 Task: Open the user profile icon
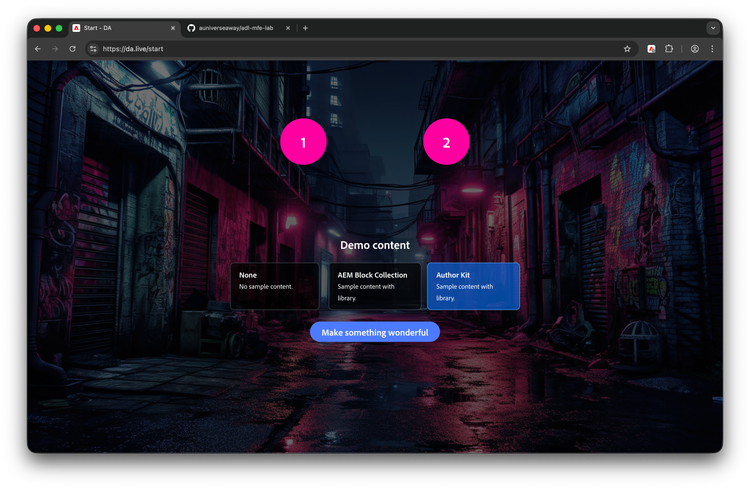coord(695,48)
